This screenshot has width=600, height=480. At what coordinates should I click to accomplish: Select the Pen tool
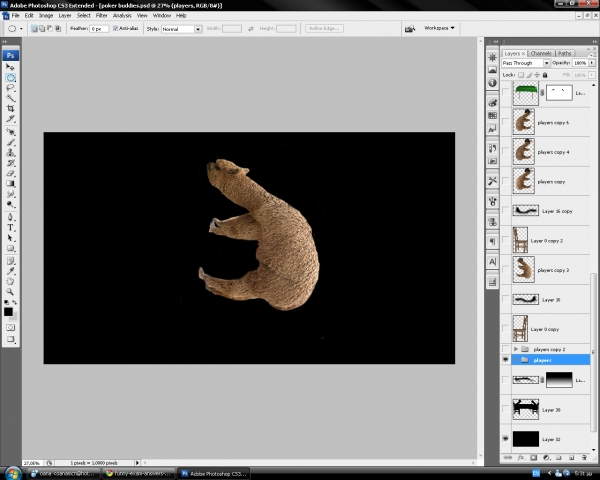point(10,217)
